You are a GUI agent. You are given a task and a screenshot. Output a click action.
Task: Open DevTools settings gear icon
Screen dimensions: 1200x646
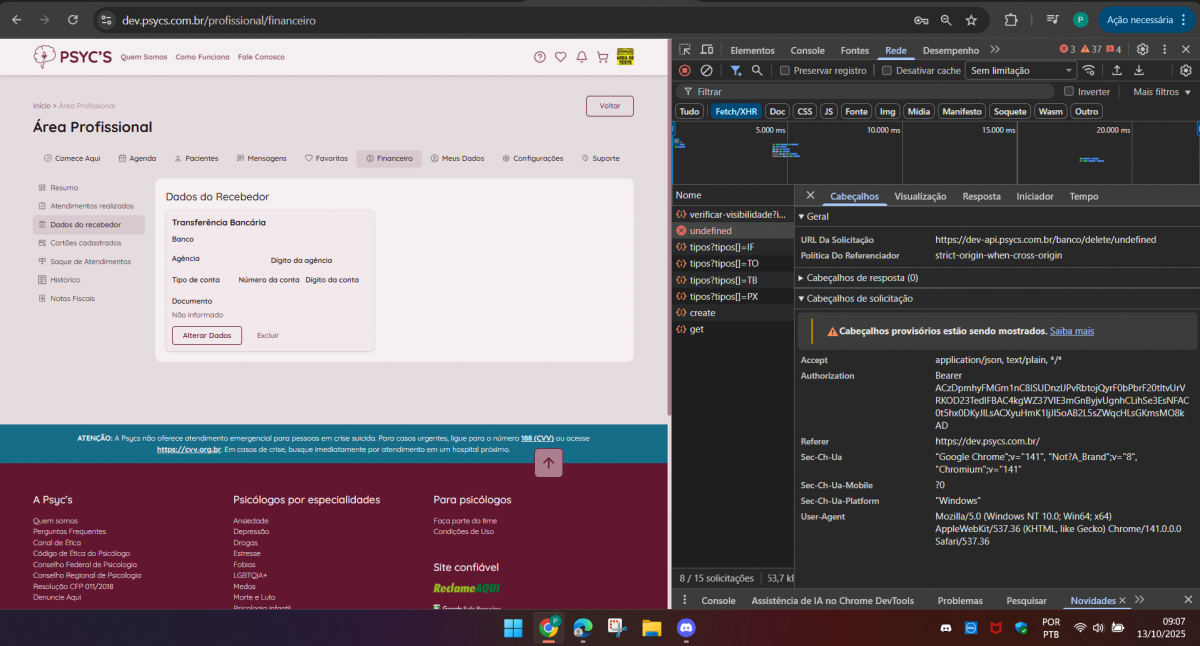tap(1142, 50)
